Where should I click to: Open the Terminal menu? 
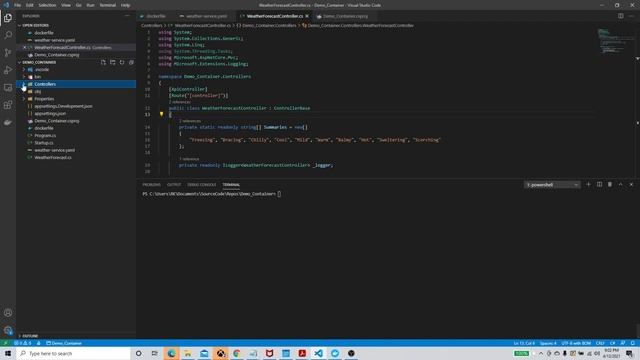click(108, 5)
